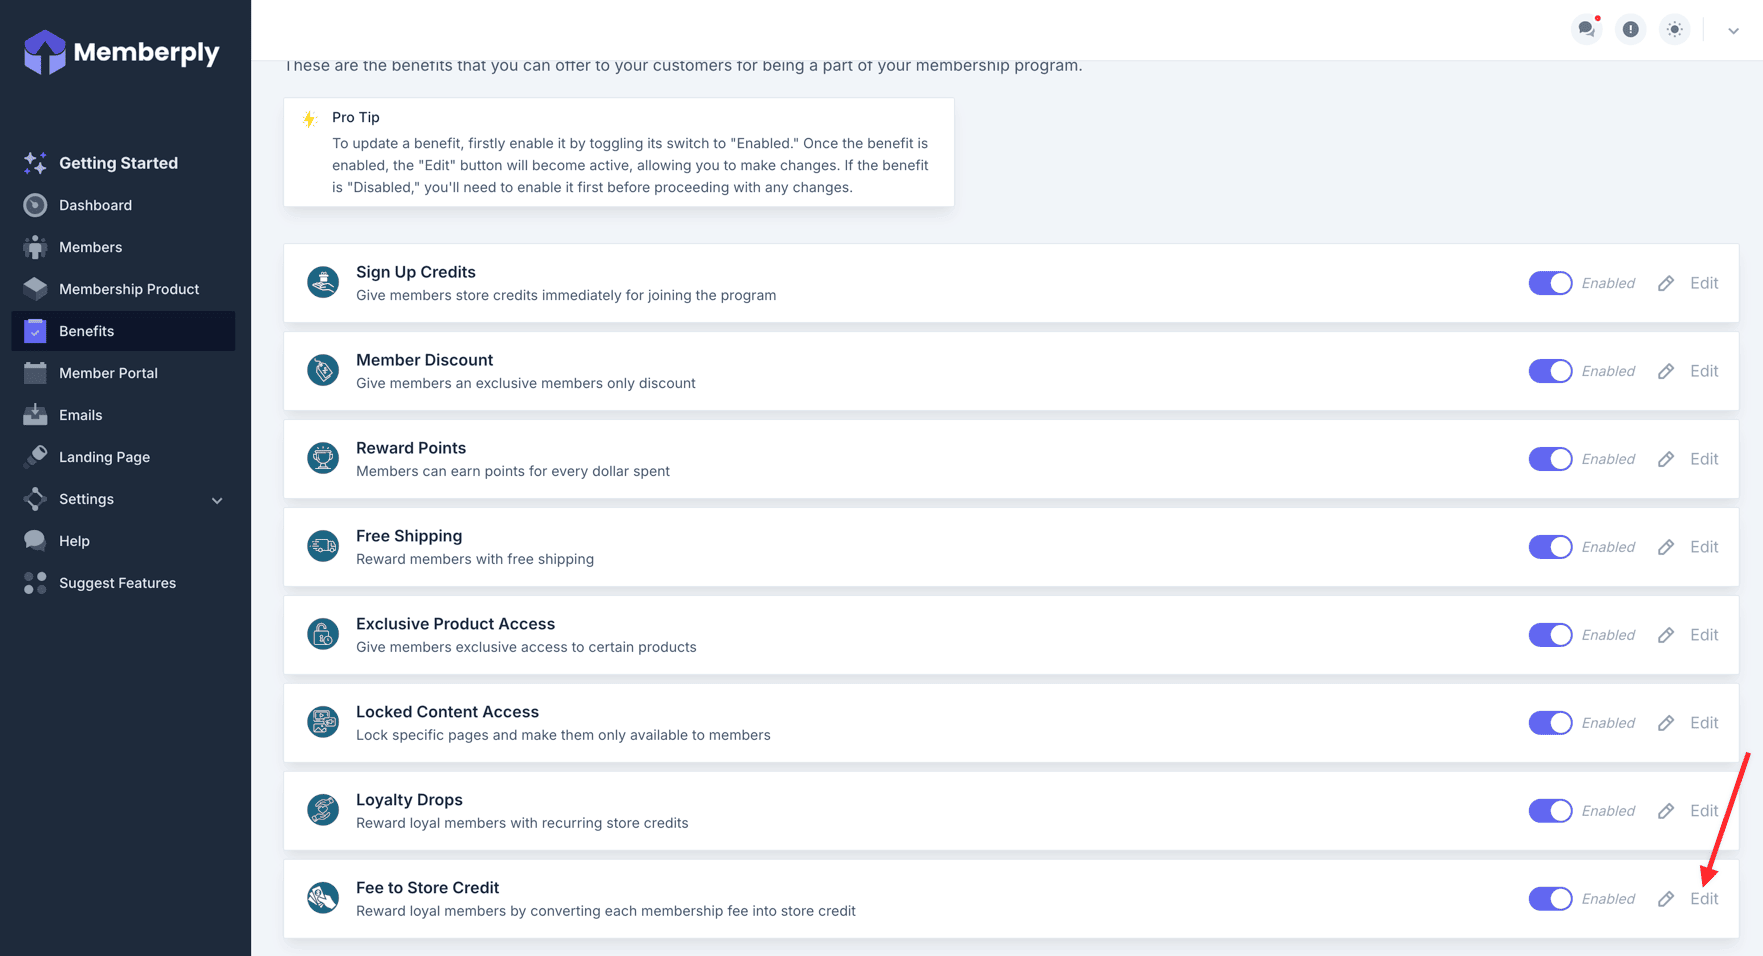The image size is (1763, 956).
Task: Toggle light/dark theme sun icon
Action: point(1674,29)
